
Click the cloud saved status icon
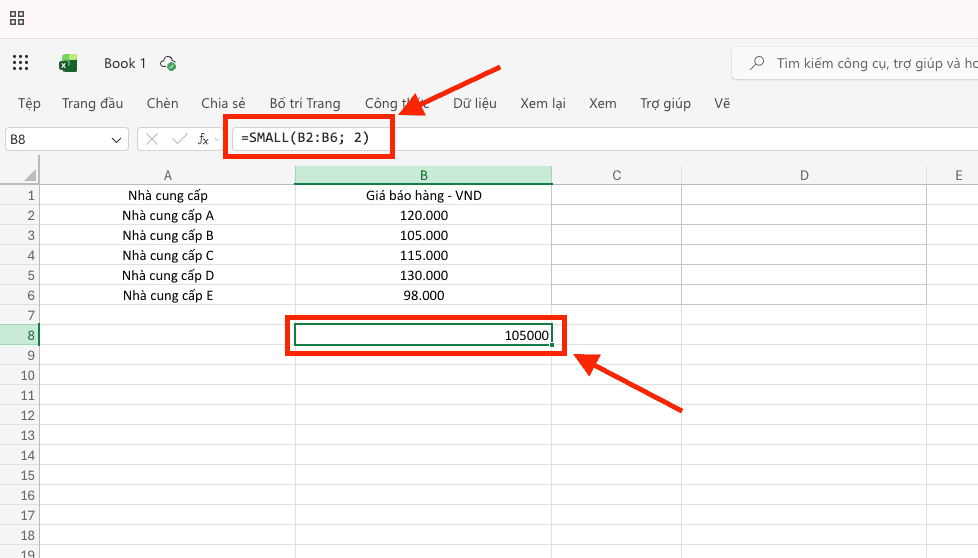pos(168,63)
